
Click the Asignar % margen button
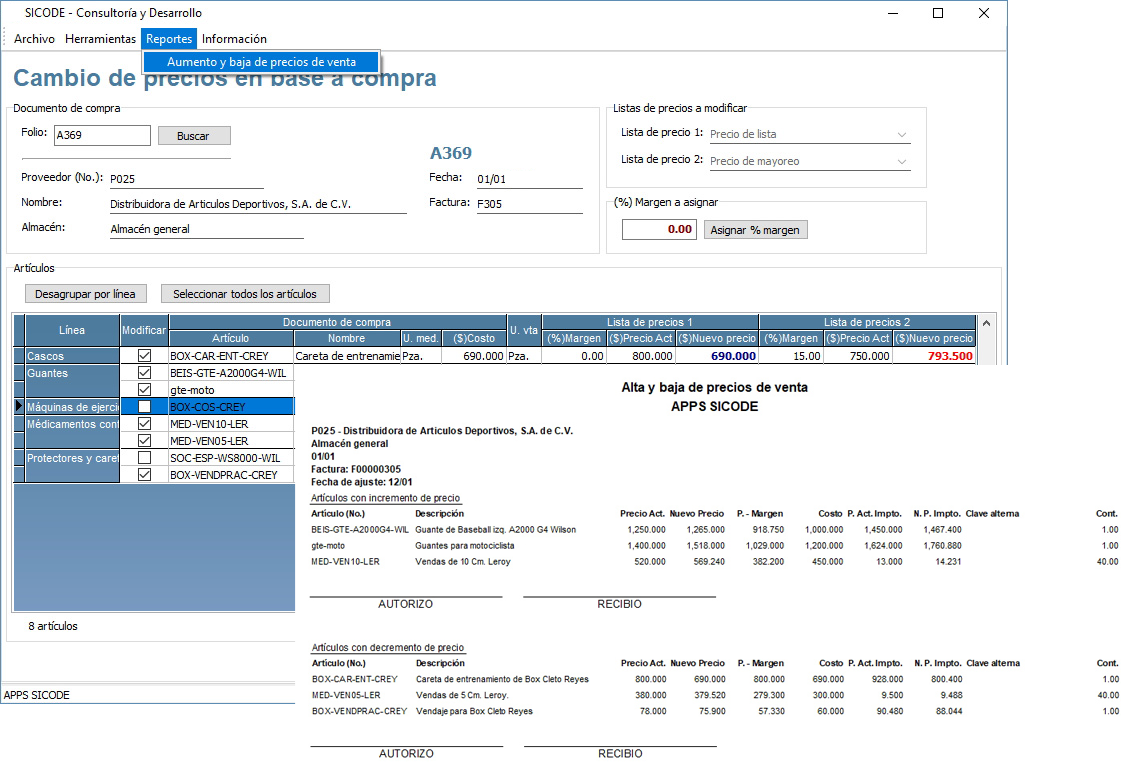[x=755, y=230]
